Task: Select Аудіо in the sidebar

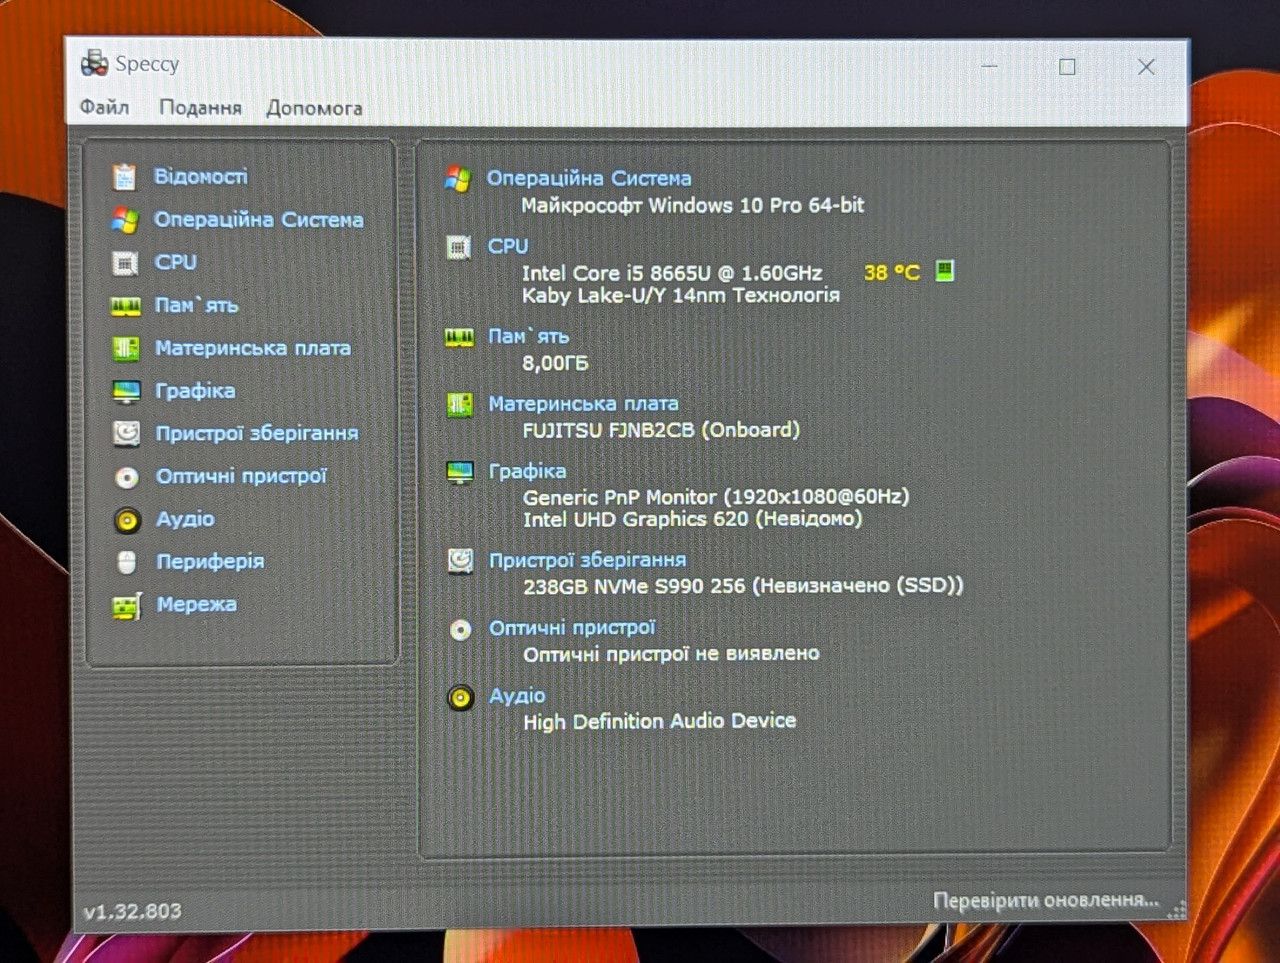Action: [185, 519]
